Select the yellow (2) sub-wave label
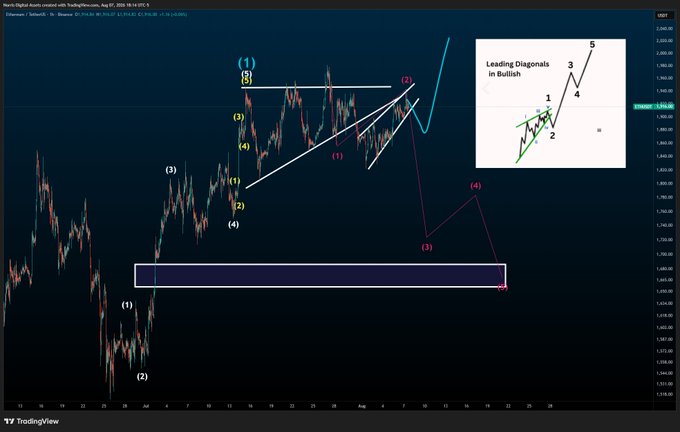The width and height of the screenshot is (680, 432). (x=239, y=206)
